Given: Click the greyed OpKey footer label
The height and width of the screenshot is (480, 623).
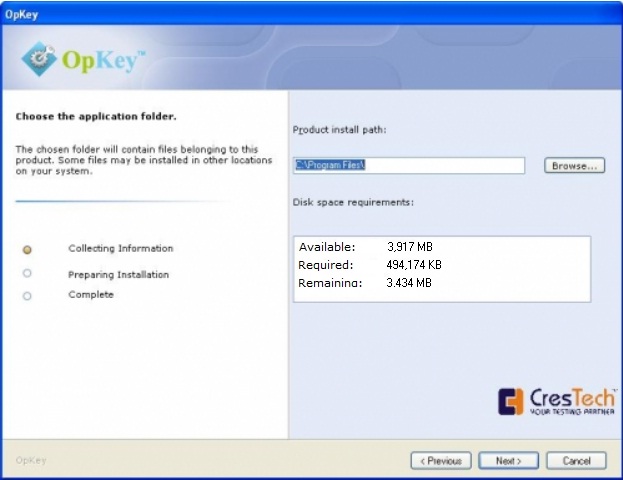Looking at the screenshot, I should coord(31,460).
